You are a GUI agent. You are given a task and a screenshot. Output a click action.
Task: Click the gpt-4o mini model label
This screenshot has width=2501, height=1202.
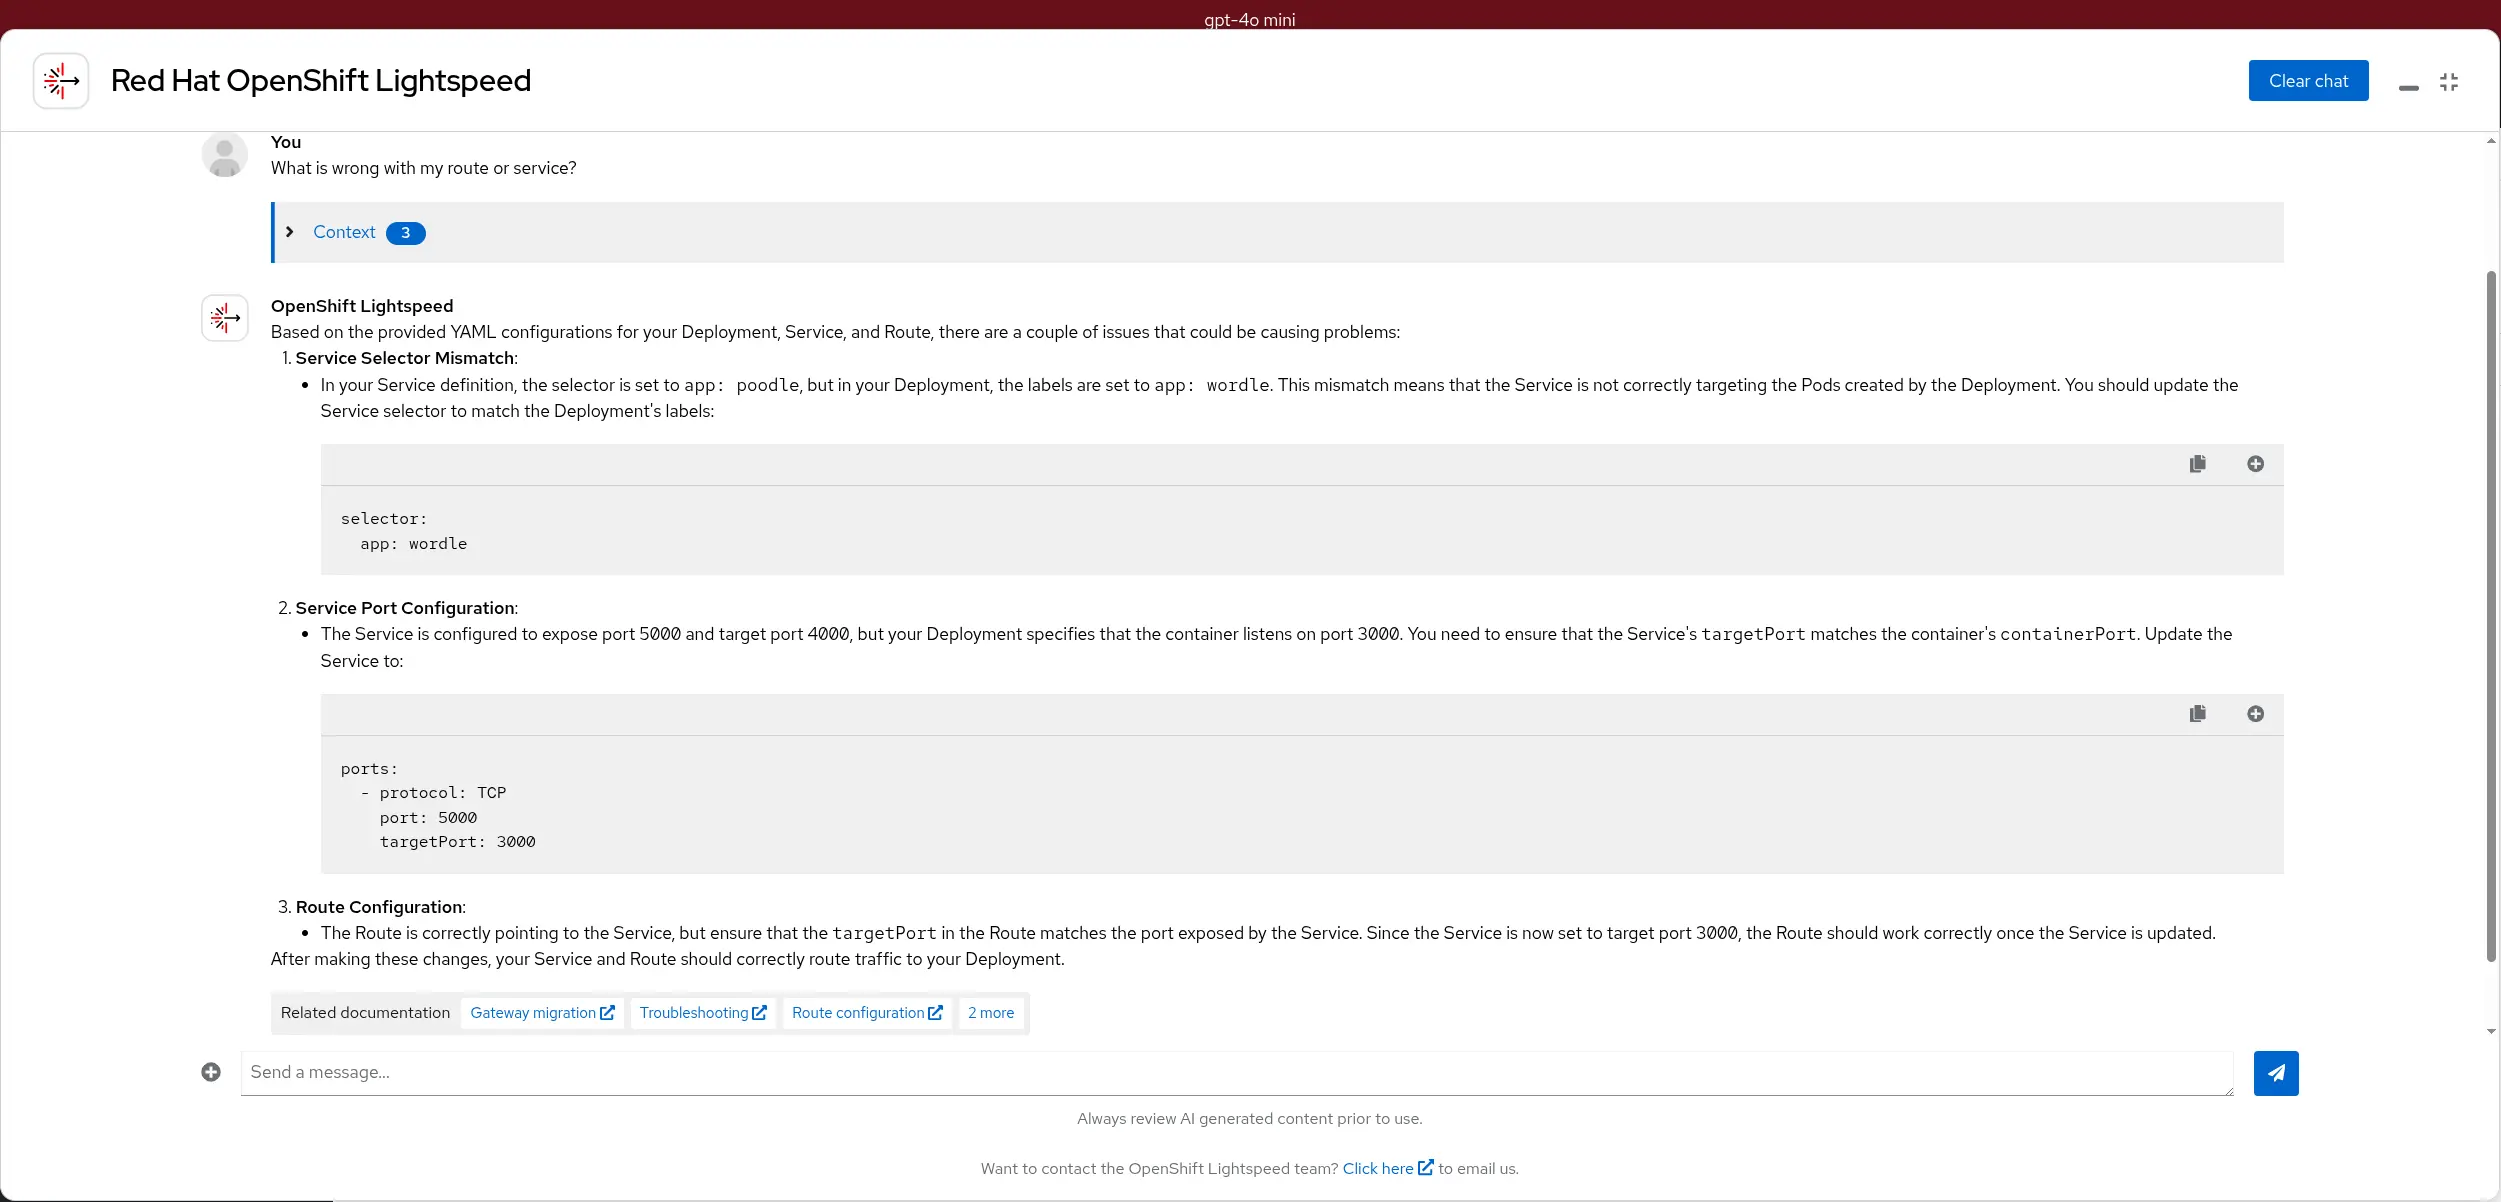click(x=1250, y=19)
